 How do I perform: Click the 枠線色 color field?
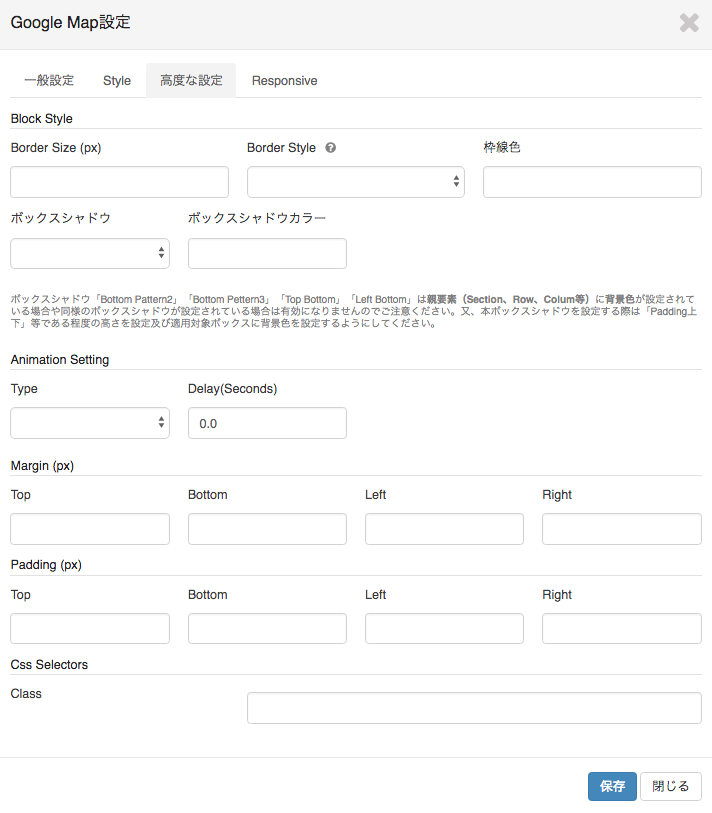[x=592, y=182]
